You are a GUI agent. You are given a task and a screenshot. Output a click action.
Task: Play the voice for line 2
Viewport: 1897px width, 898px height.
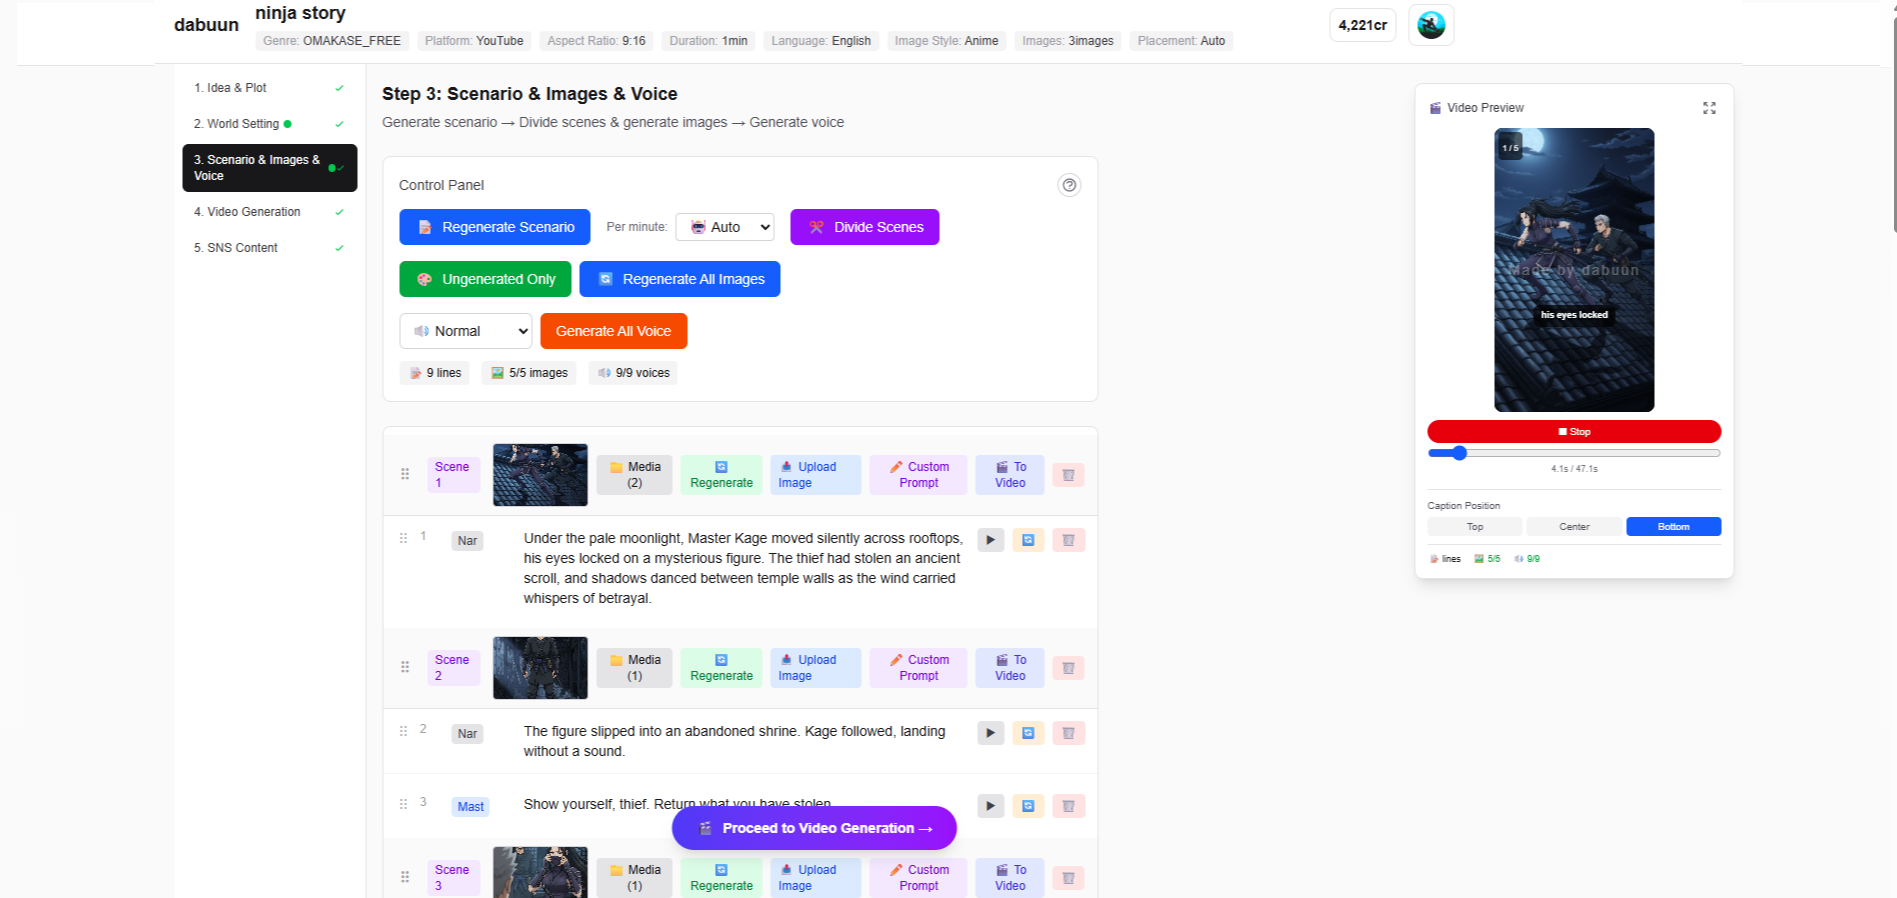[990, 733]
